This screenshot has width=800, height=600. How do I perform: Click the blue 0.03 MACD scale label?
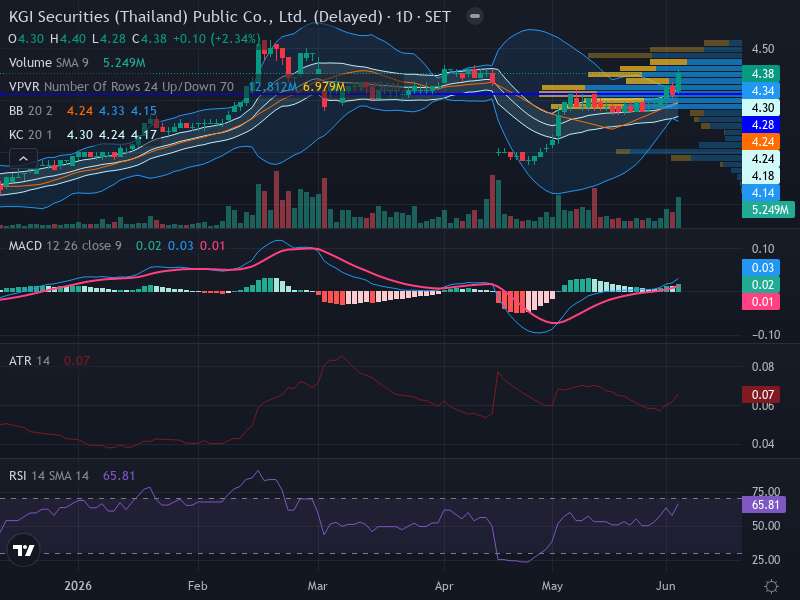point(761,268)
